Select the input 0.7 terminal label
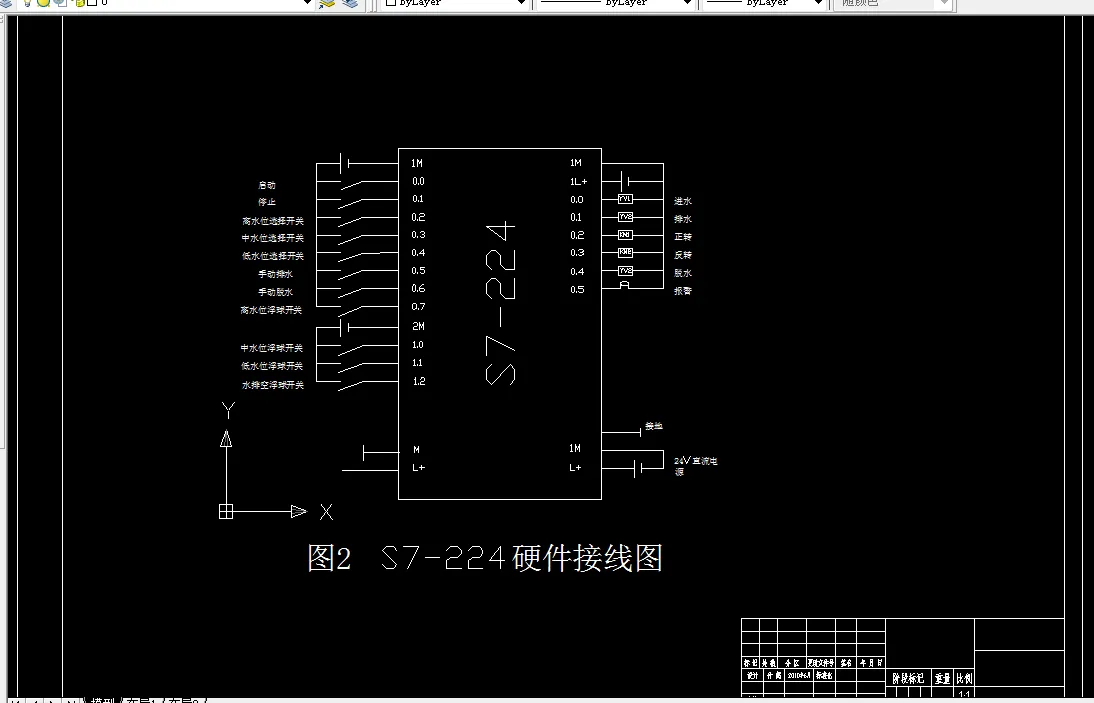The height and width of the screenshot is (703, 1094). tap(418, 307)
